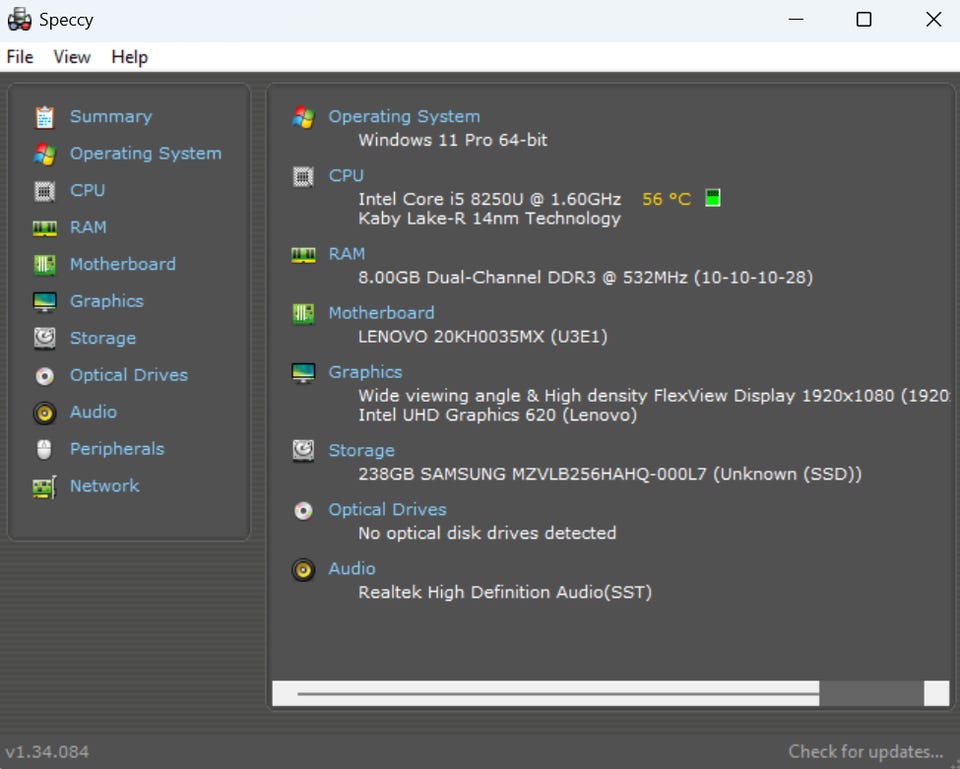Click the Summary clipboard icon in sidebar

pos(44,117)
